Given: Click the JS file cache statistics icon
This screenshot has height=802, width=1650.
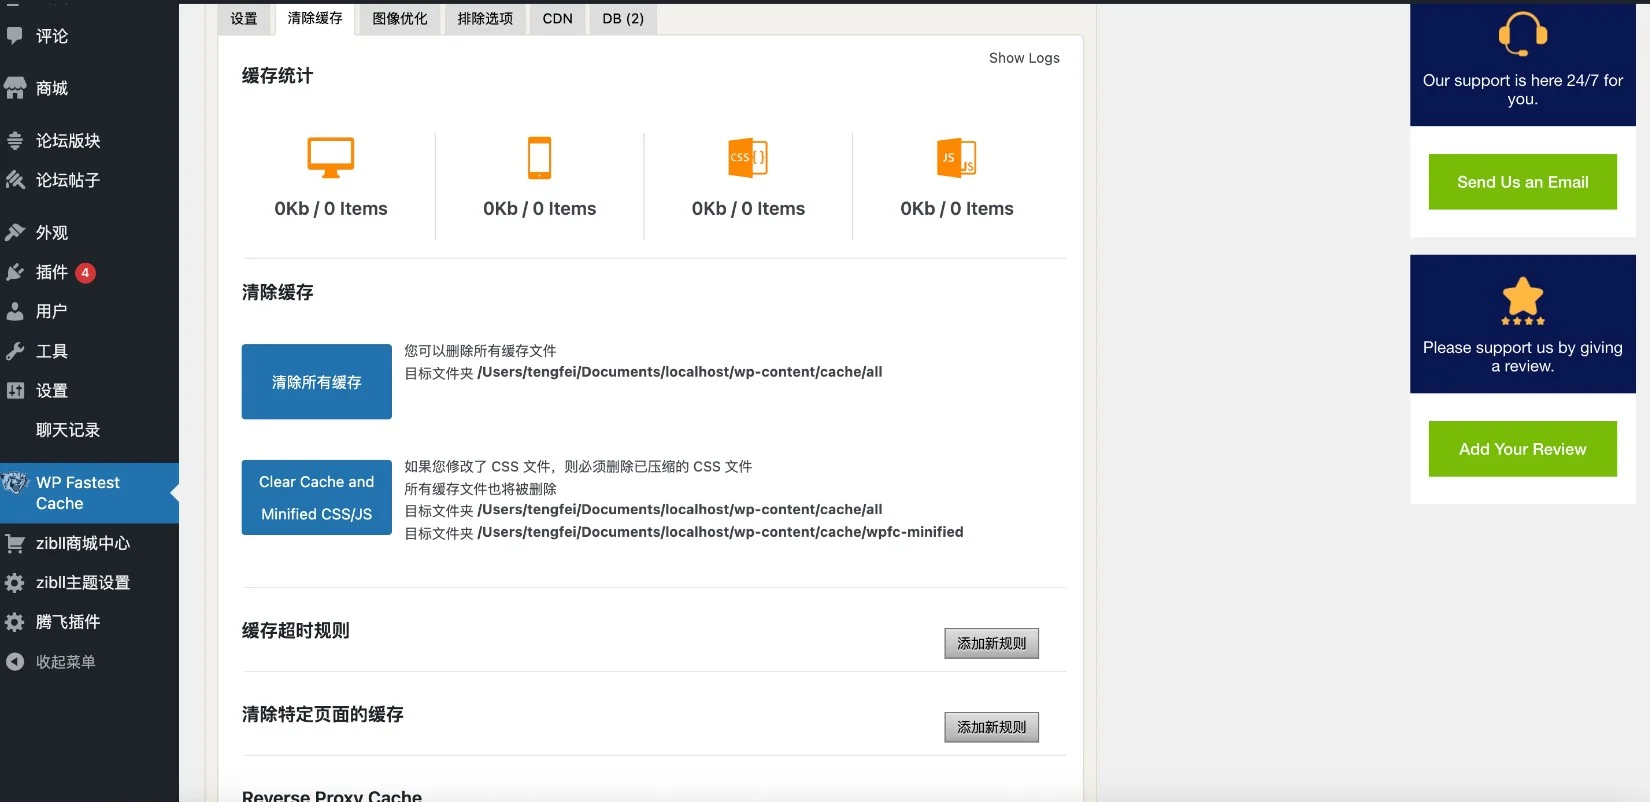Looking at the screenshot, I should tap(957, 158).
